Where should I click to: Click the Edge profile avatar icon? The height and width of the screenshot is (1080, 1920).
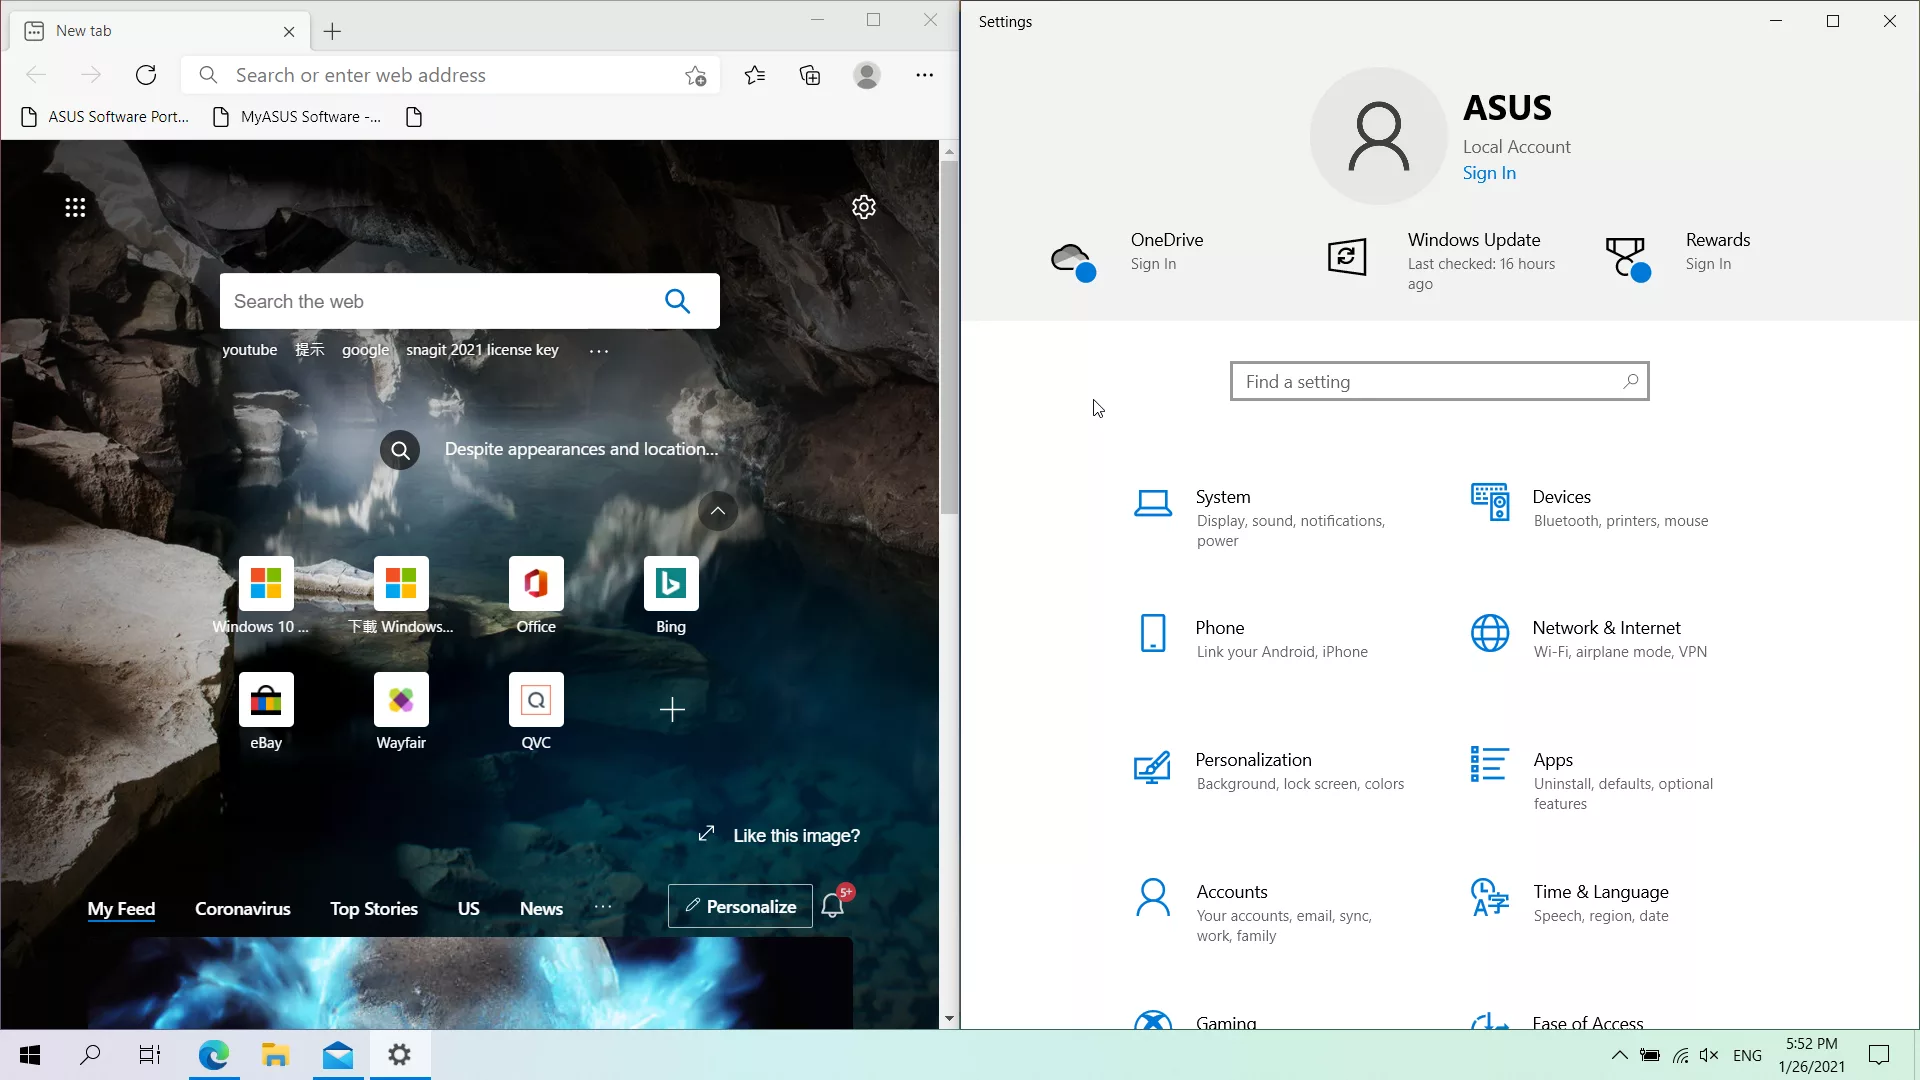point(867,75)
